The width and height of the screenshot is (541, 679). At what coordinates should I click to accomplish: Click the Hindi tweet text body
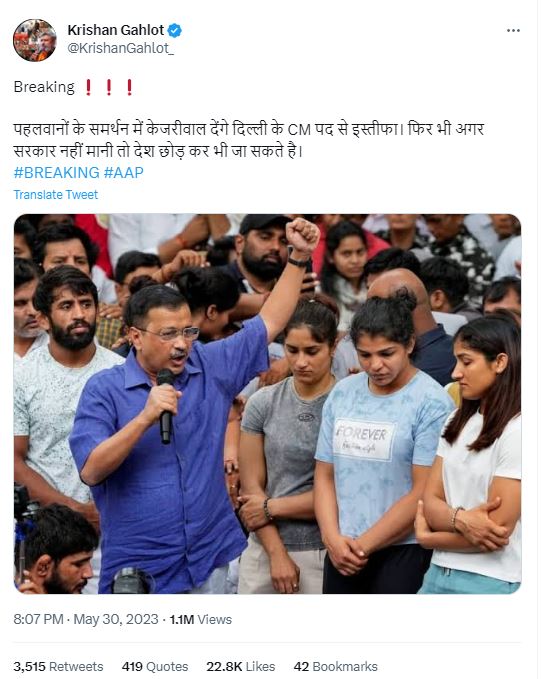pyautogui.click(x=249, y=140)
